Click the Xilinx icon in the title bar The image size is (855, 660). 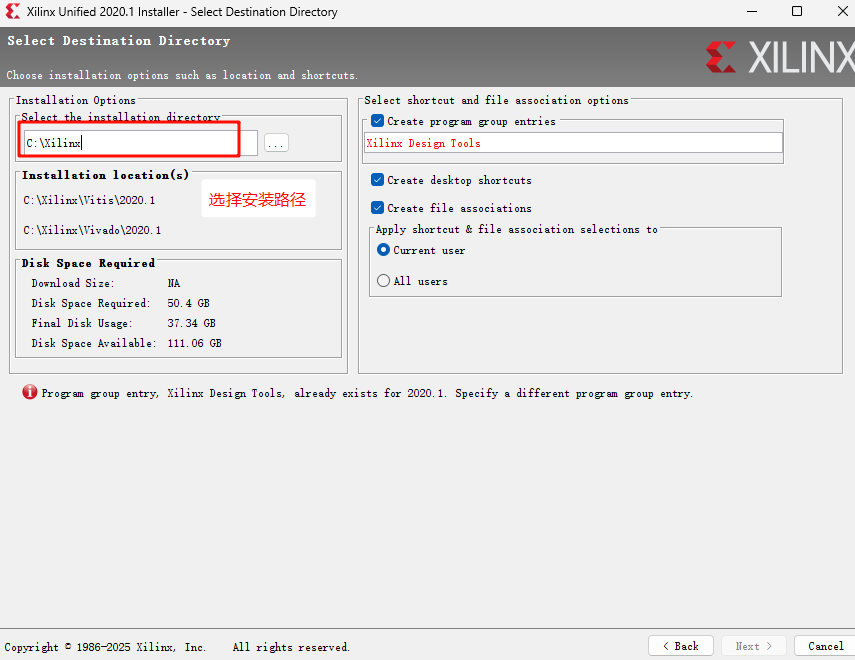coord(12,12)
